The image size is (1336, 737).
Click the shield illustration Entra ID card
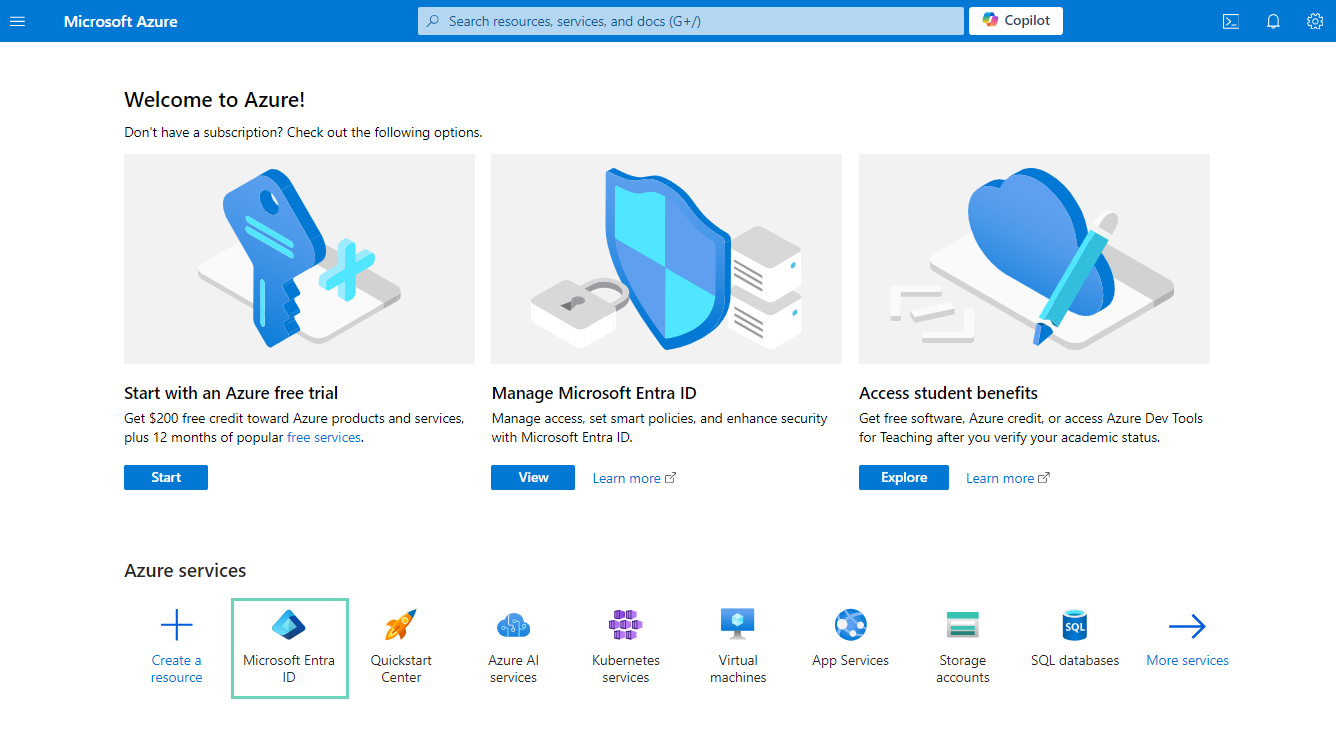point(666,259)
